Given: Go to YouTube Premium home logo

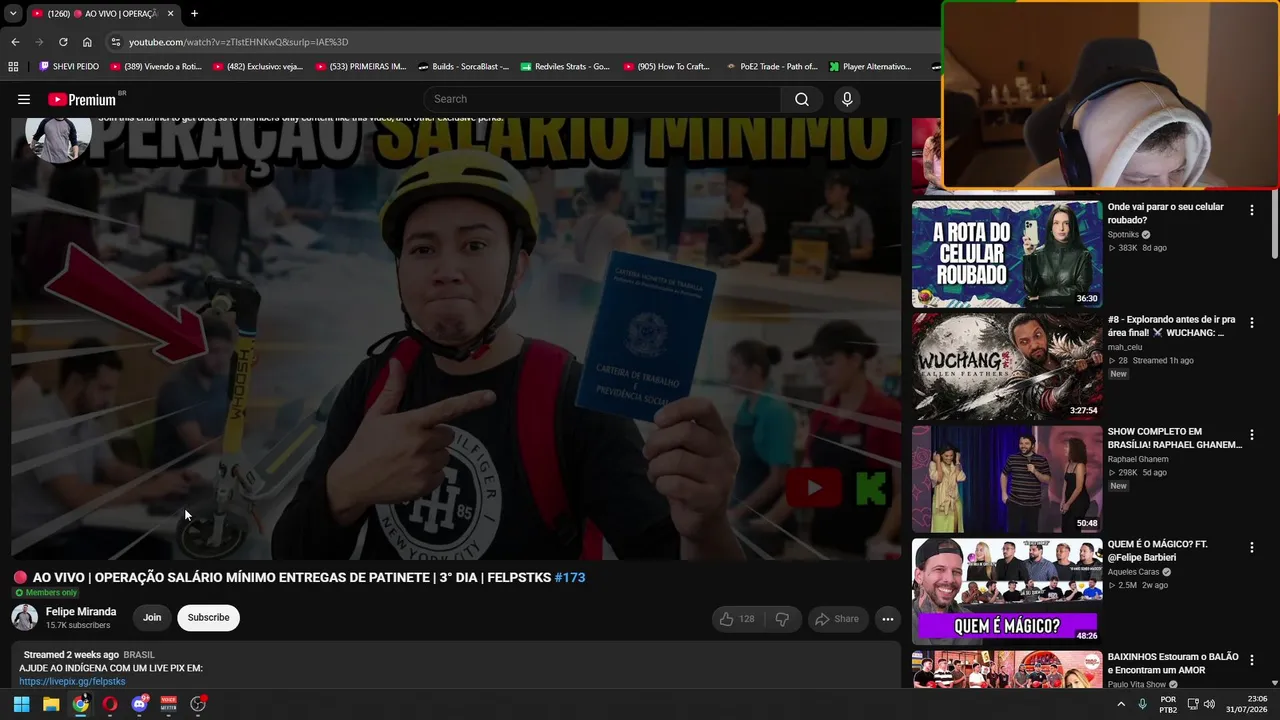Looking at the screenshot, I should point(82,100).
